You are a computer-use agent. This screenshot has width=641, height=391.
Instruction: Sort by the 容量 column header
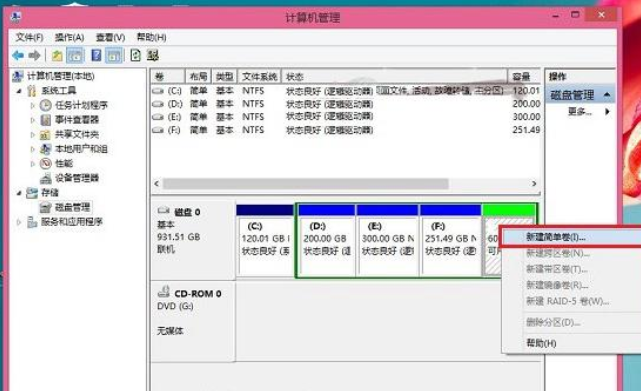tap(524, 76)
